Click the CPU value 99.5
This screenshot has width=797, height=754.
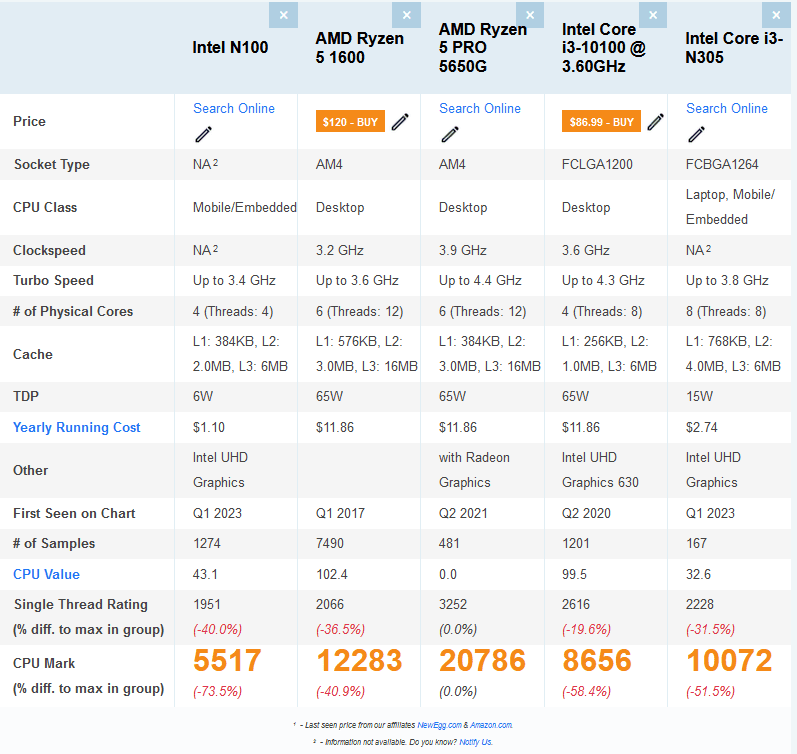[x=574, y=575]
